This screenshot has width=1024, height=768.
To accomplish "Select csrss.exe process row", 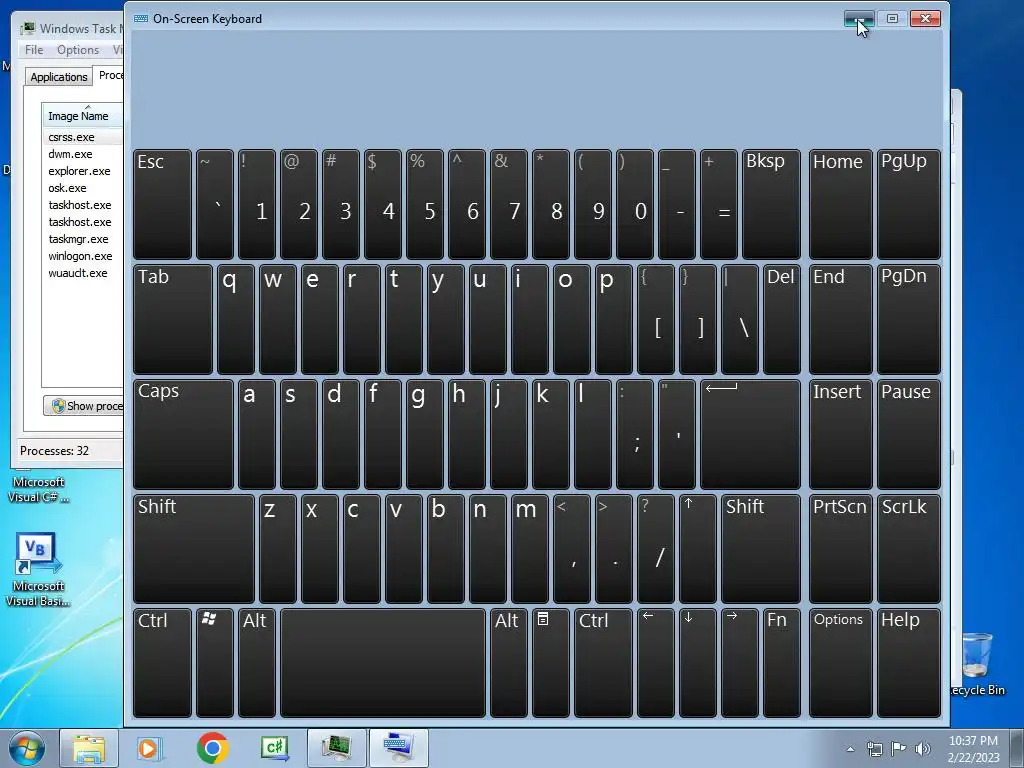I will 84,137.
